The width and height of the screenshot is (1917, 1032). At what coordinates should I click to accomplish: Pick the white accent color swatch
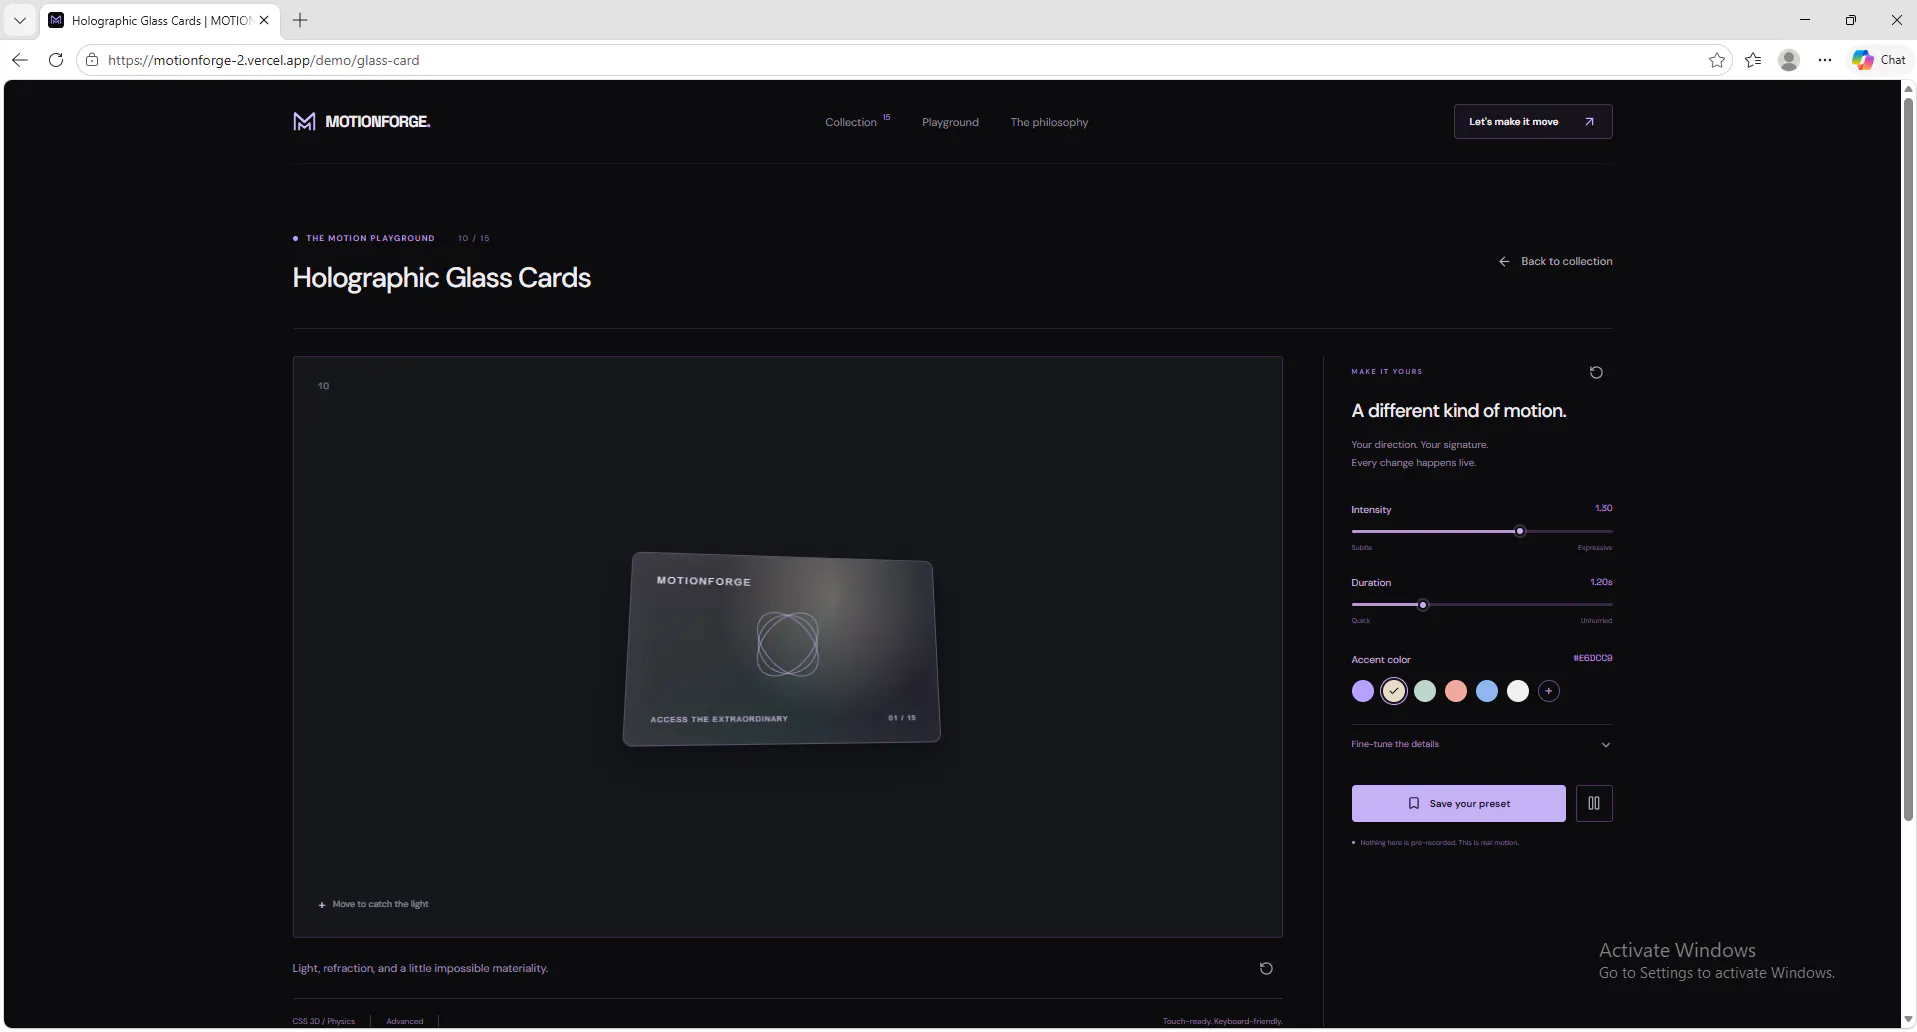[x=1518, y=691]
